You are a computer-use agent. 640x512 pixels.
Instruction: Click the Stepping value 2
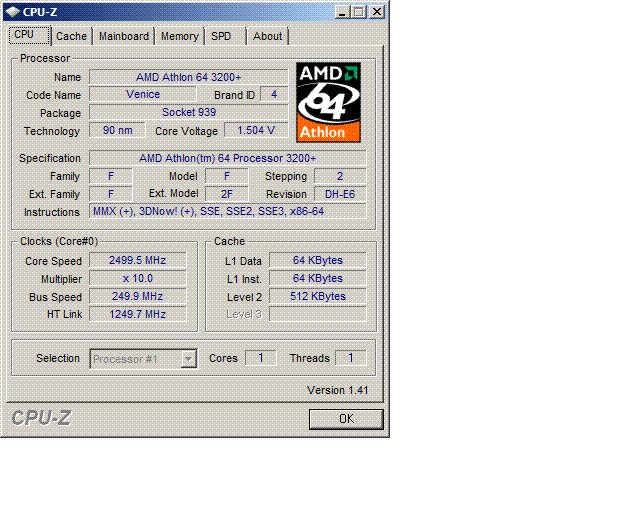(340, 176)
